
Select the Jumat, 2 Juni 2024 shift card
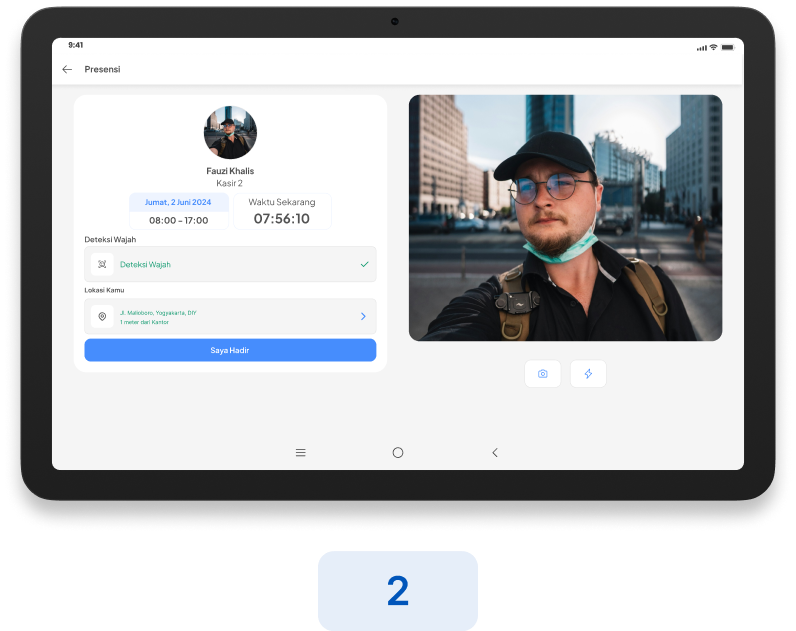click(179, 211)
